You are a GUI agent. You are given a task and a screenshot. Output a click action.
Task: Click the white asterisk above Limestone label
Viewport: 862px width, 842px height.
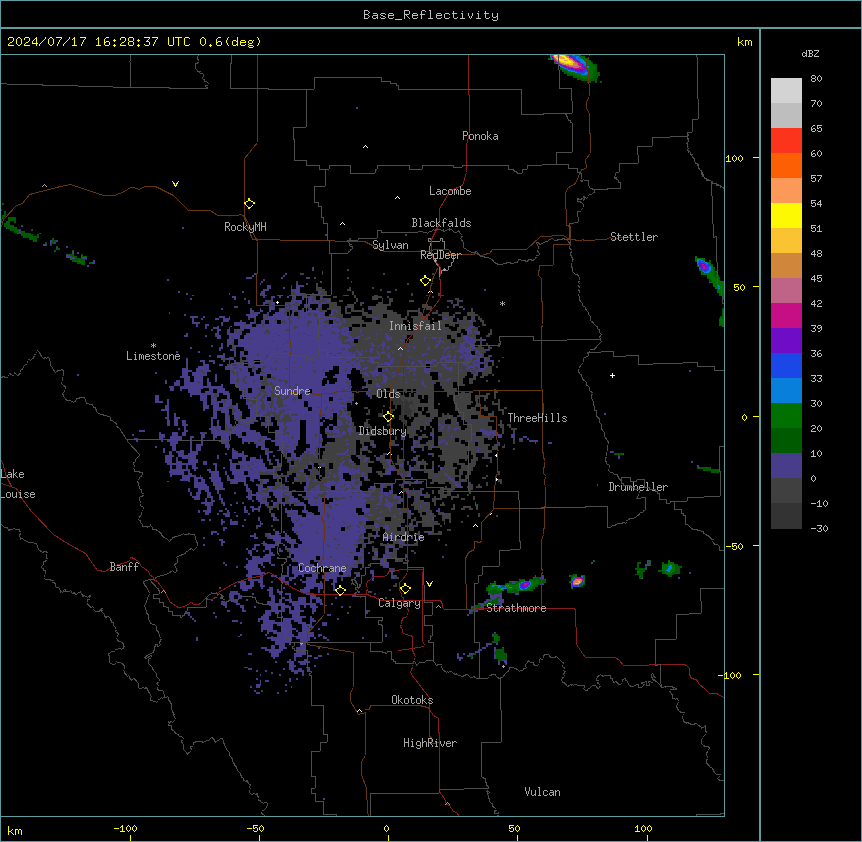click(153, 345)
